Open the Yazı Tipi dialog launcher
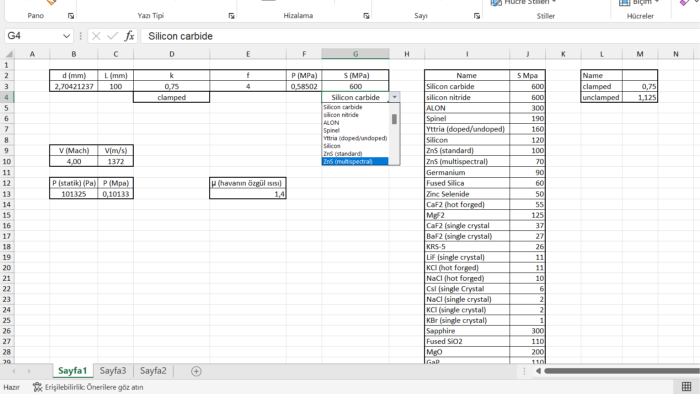The height and width of the screenshot is (394, 700). [x=231, y=16]
